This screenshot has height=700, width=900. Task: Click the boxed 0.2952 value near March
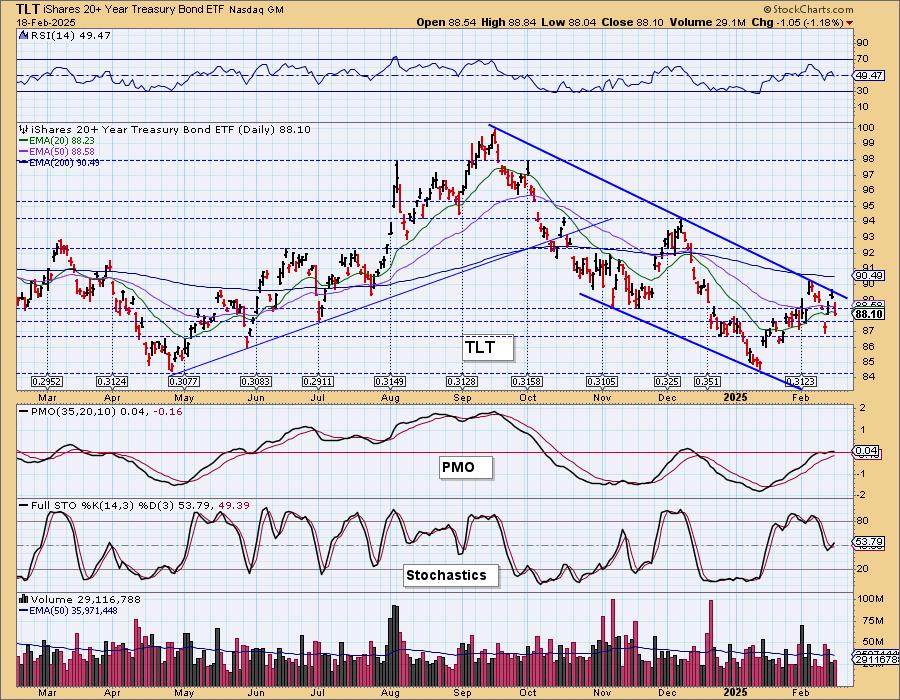pyautogui.click(x=47, y=382)
